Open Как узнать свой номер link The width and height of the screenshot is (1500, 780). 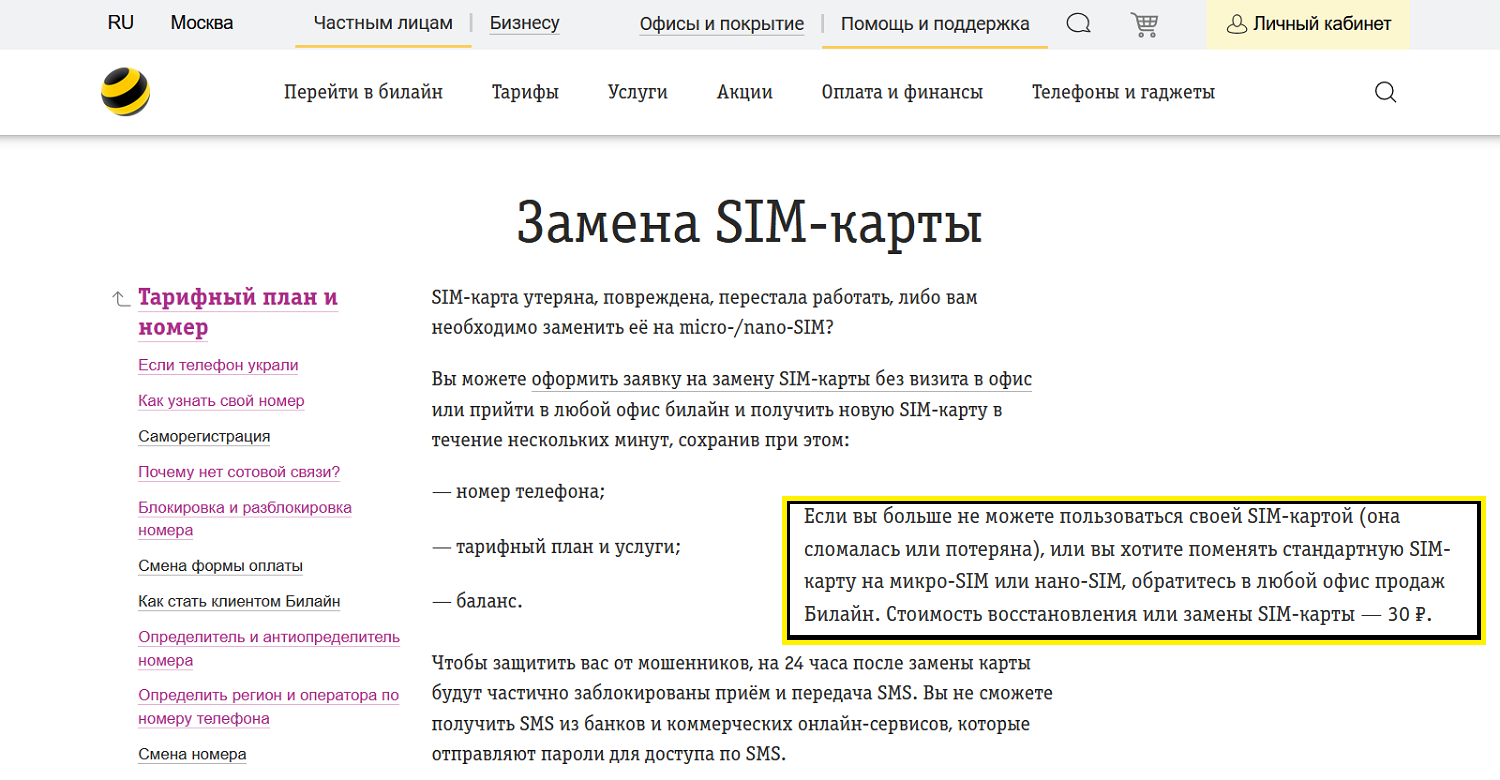[221, 401]
